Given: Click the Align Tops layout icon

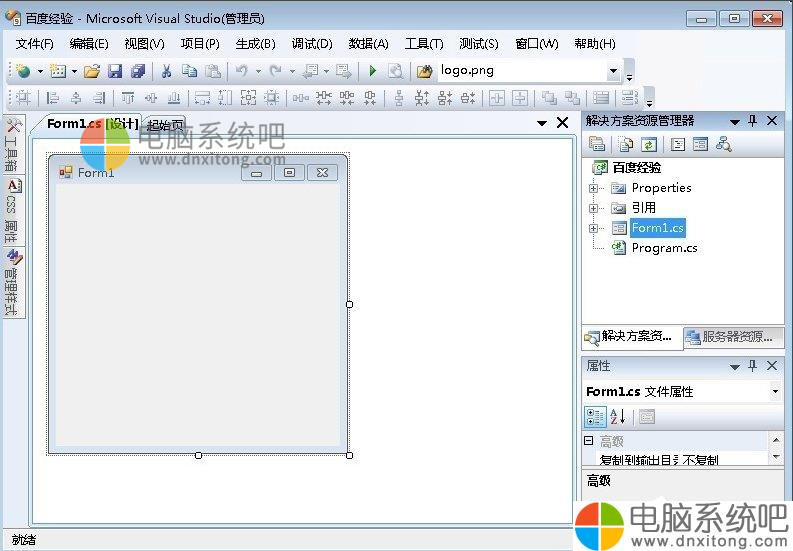Looking at the screenshot, I should (x=127, y=98).
